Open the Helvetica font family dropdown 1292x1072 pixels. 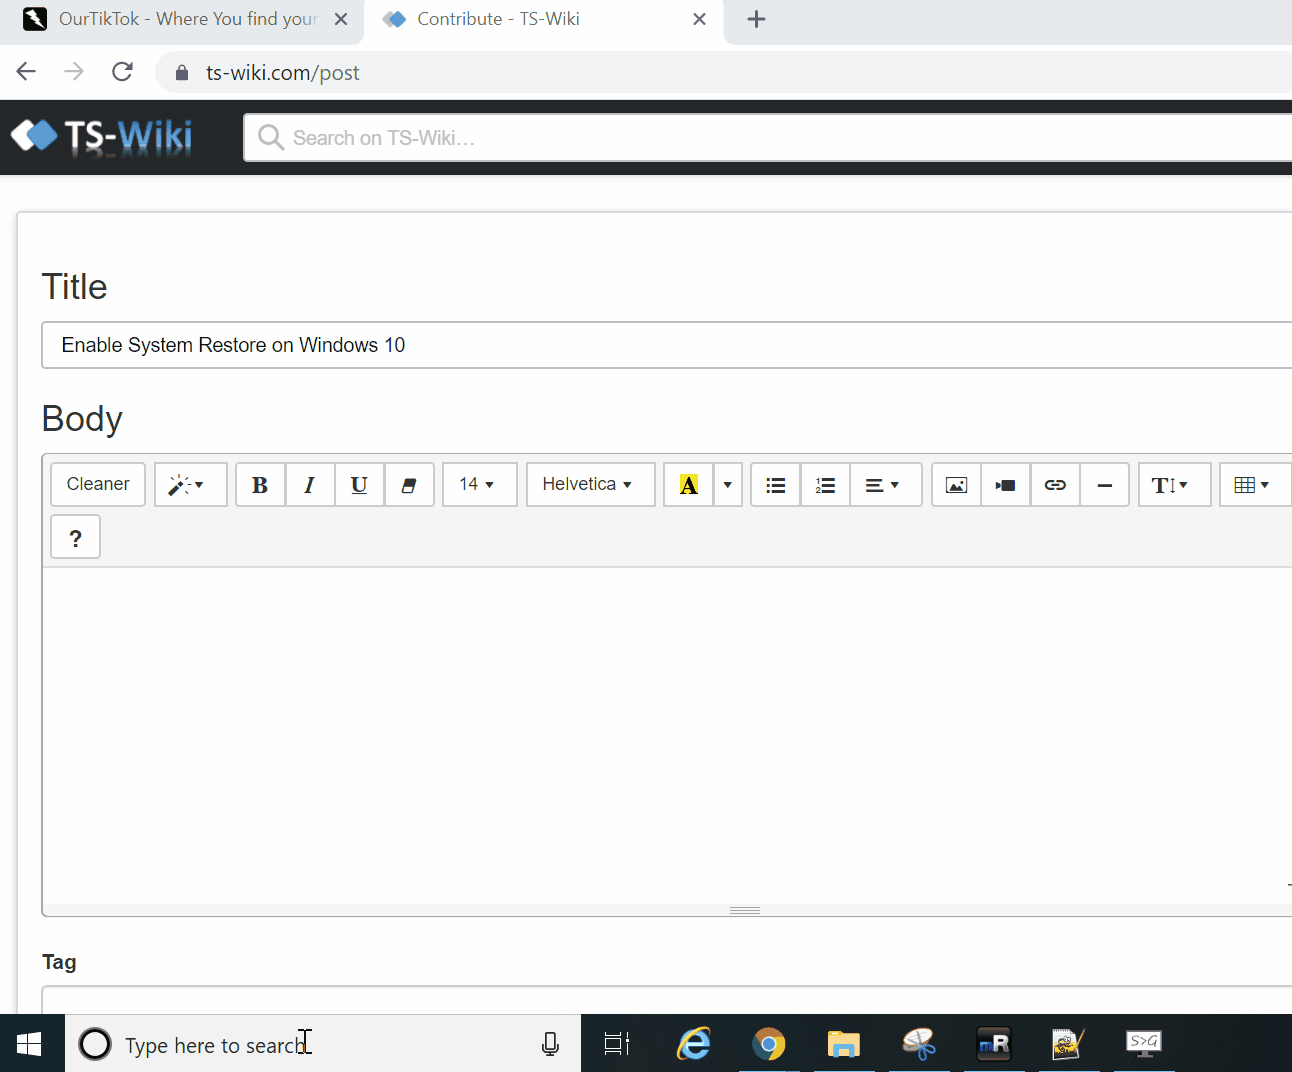pyautogui.click(x=589, y=485)
